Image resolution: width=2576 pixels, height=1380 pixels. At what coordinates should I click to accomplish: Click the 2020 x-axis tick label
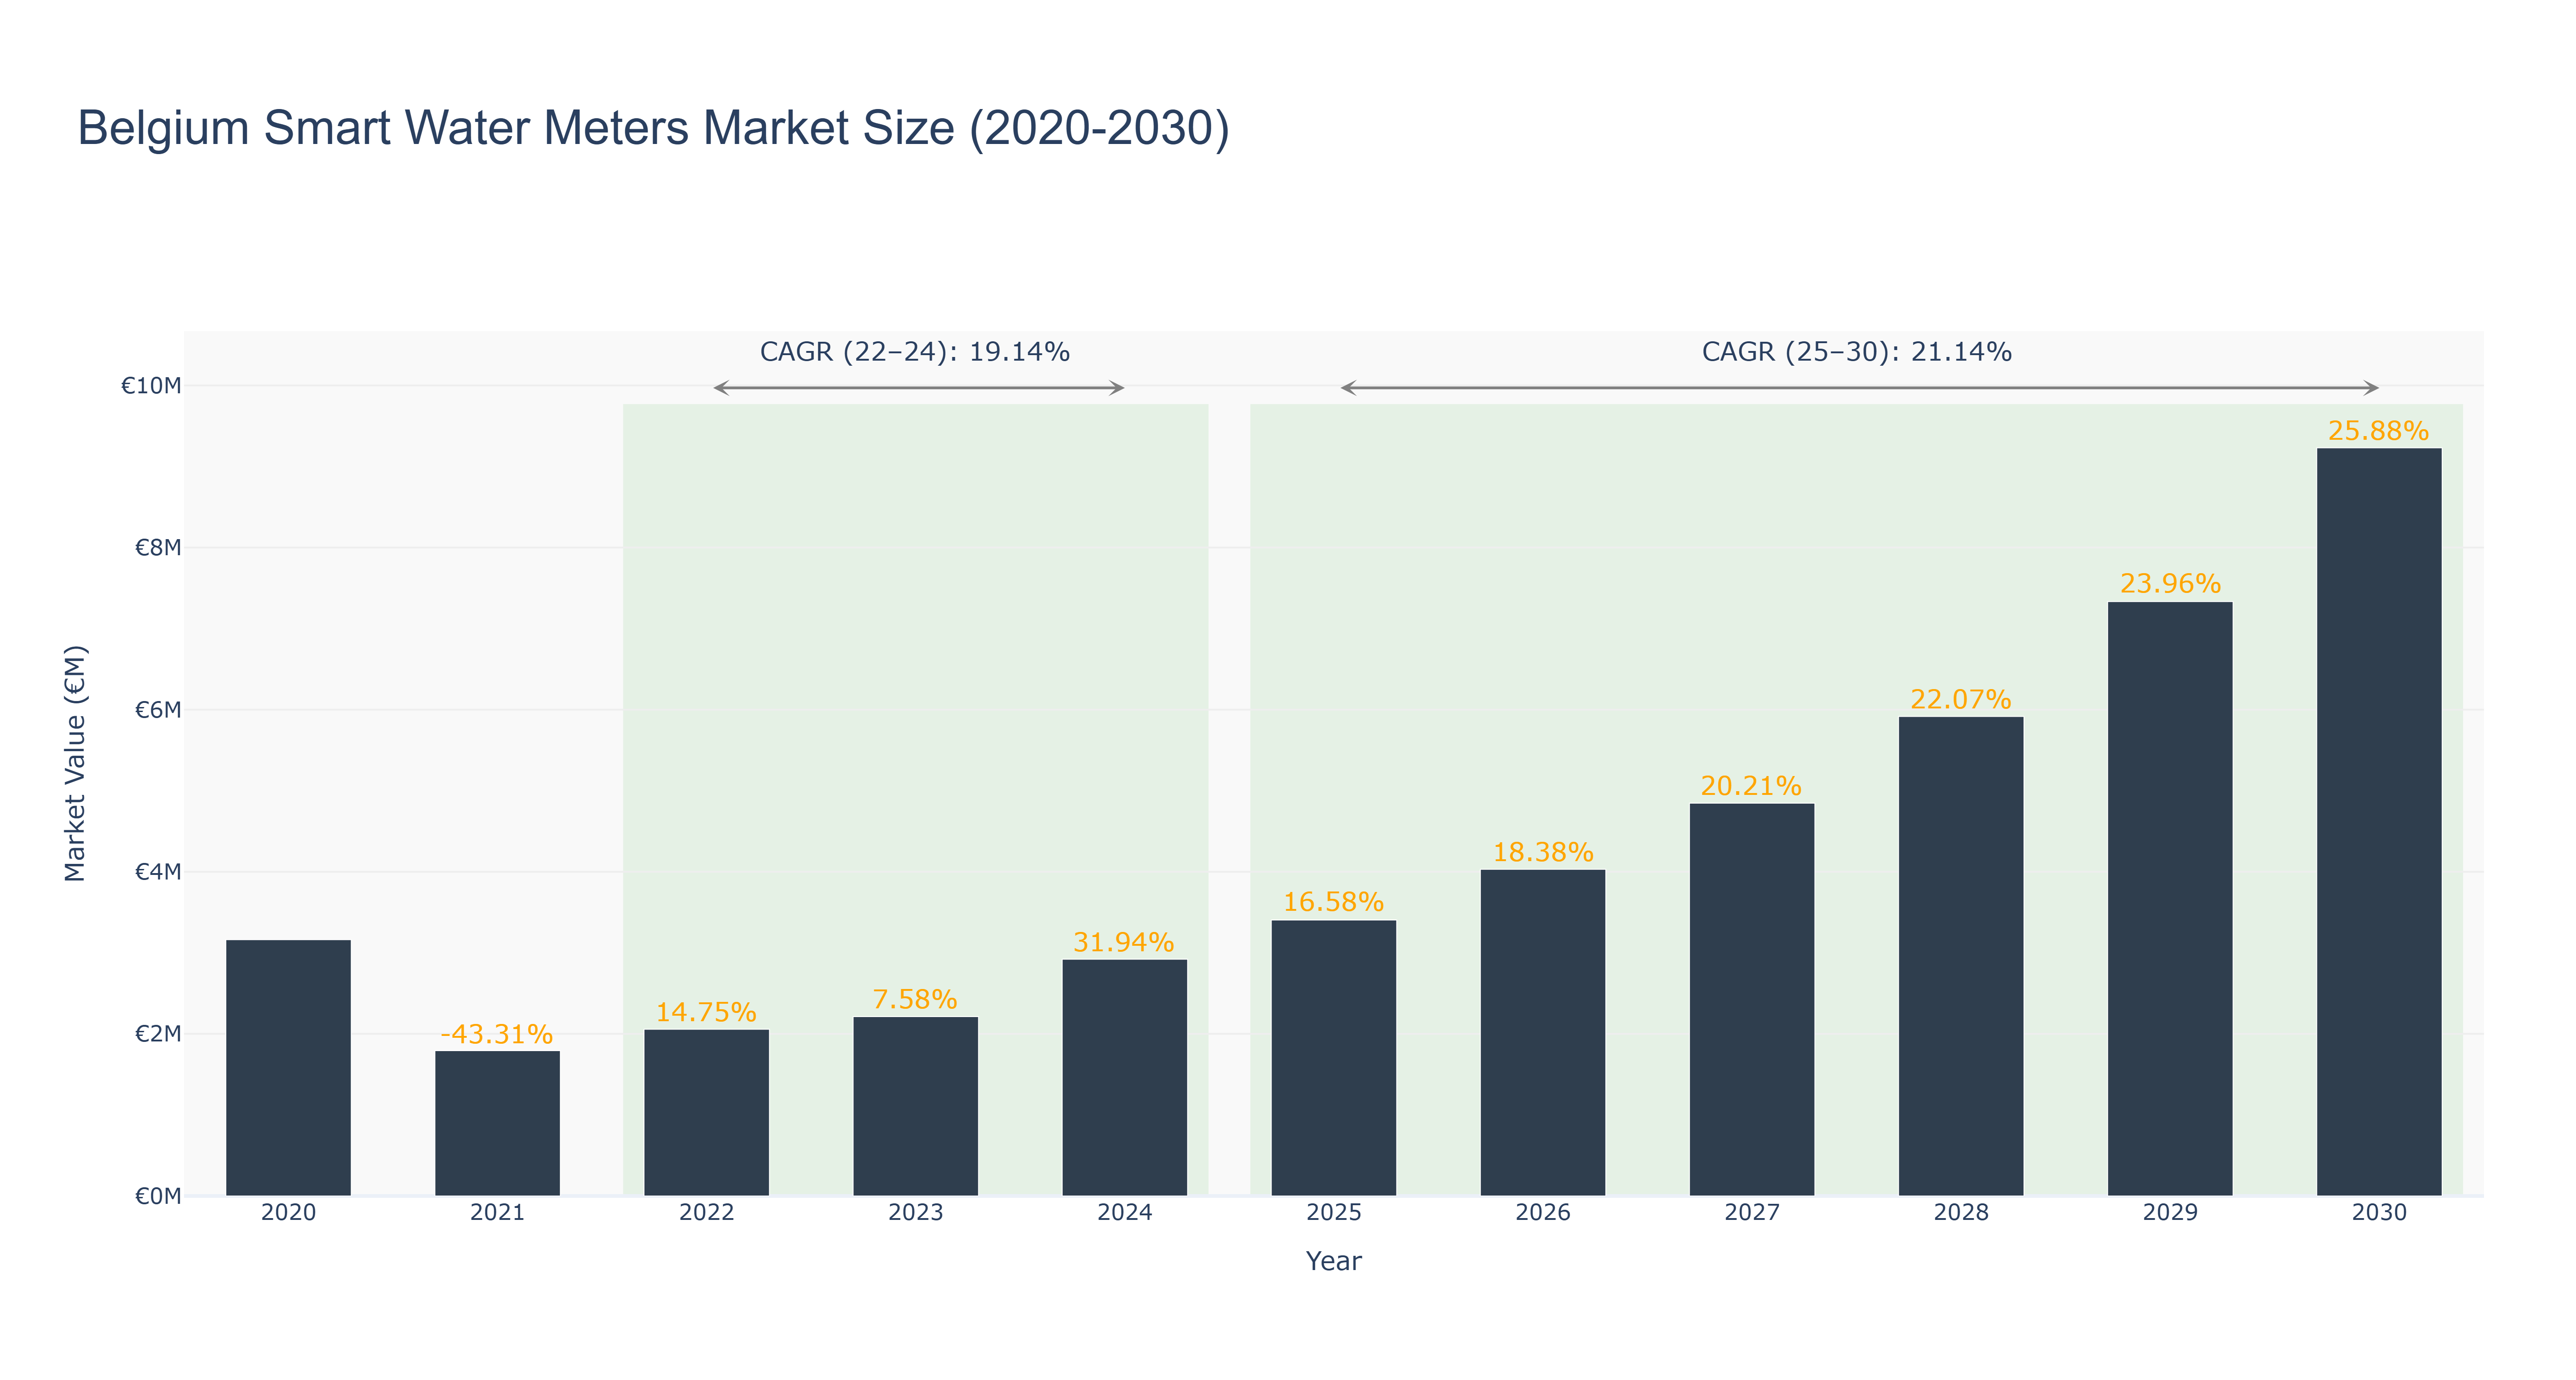click(288, 1213)
